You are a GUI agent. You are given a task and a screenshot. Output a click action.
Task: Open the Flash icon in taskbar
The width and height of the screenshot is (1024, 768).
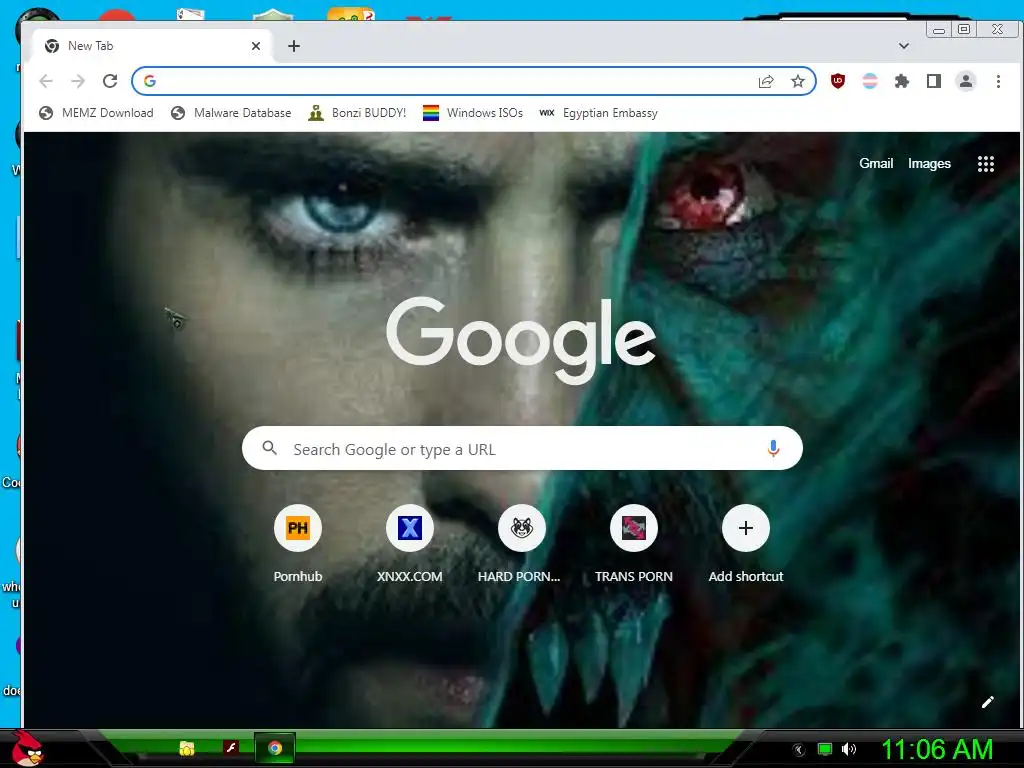coord(231,748)
